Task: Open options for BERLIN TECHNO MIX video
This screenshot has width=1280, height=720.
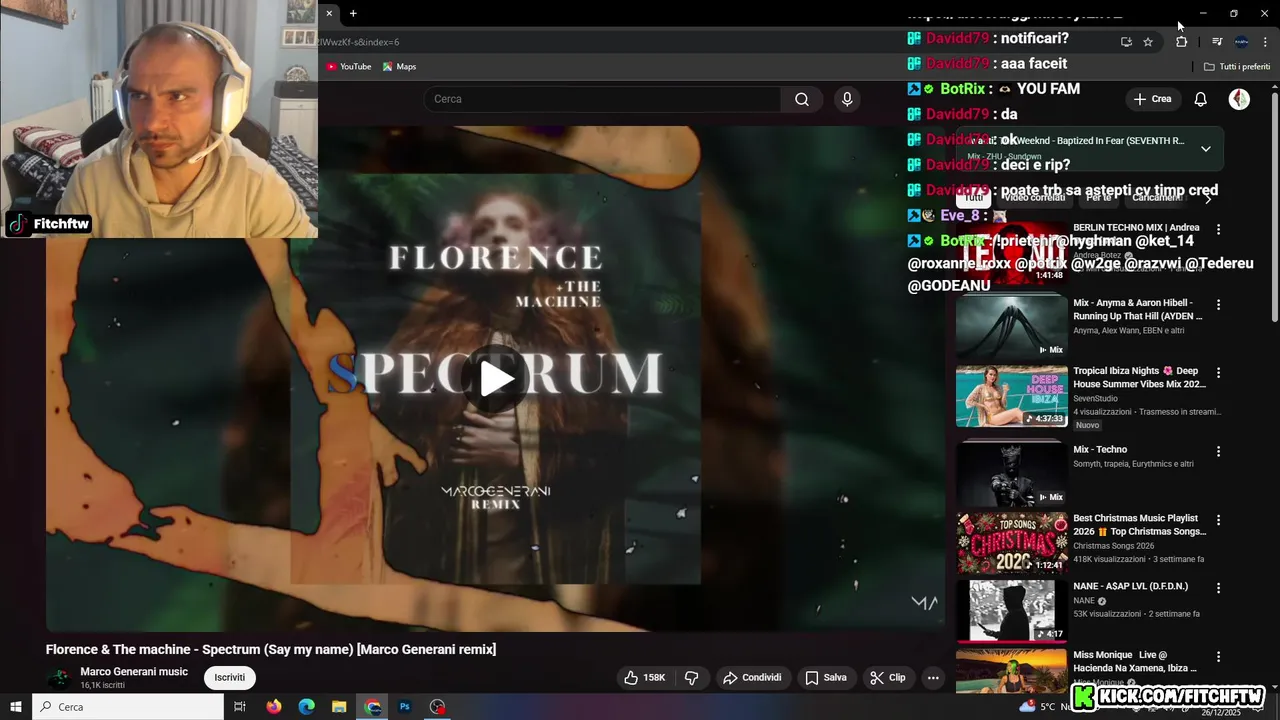Action: 1218,229
